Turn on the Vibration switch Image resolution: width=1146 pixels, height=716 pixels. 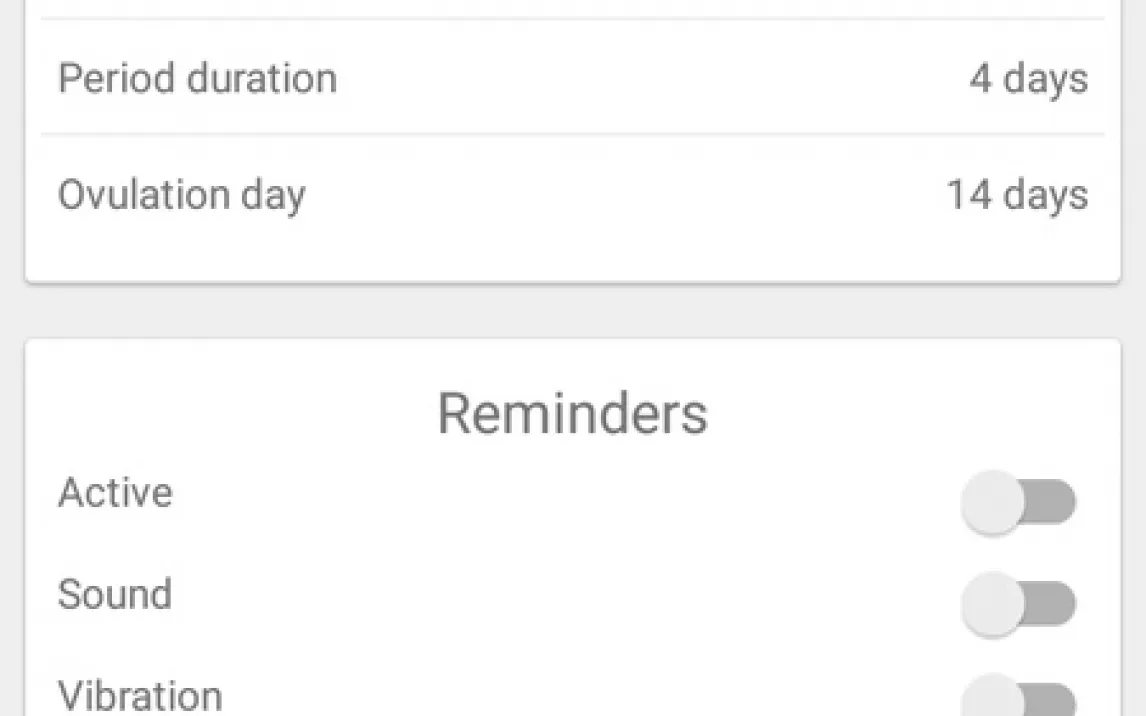(1018, 699)
